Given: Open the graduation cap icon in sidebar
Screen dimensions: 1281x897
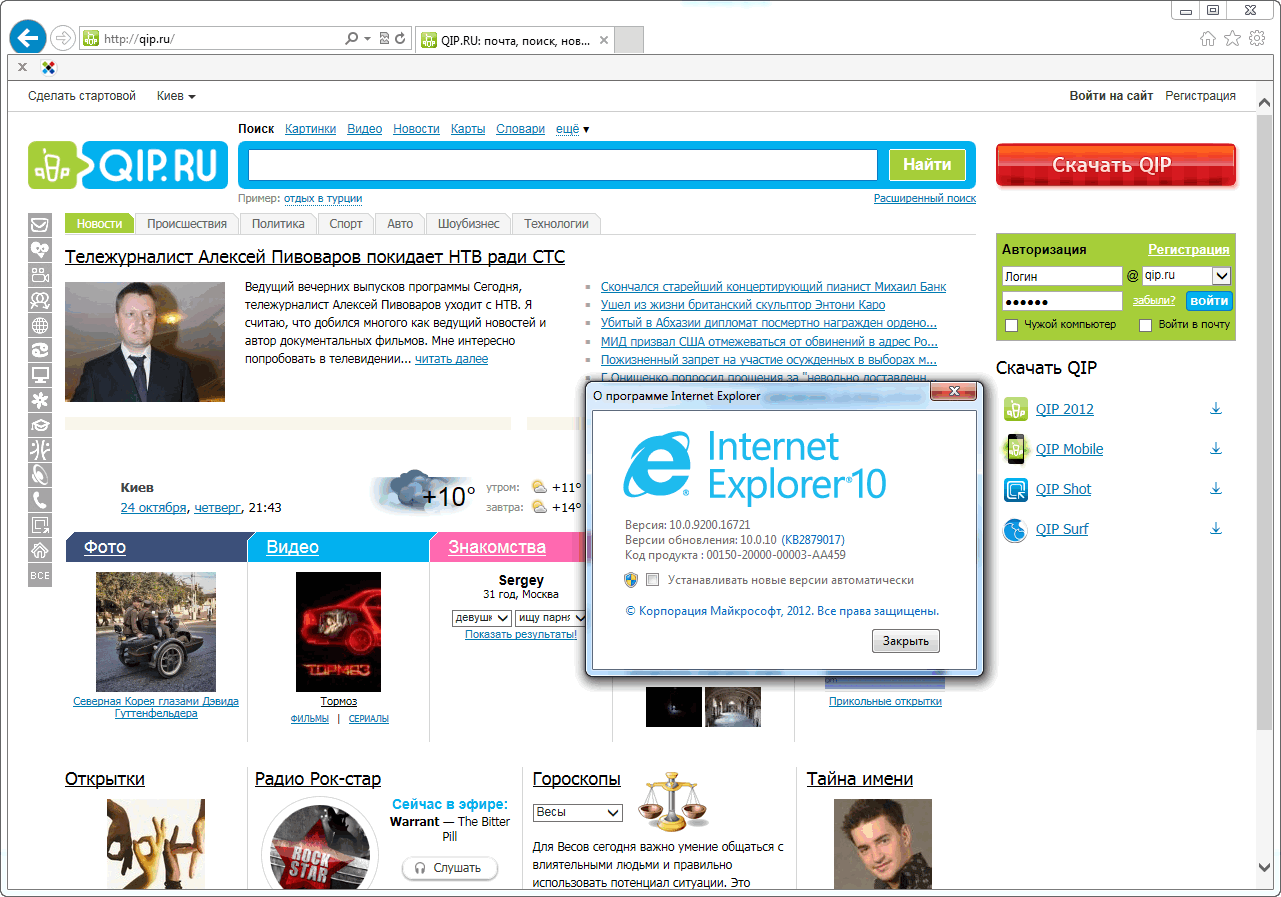Looking at the screenshot, I should 40,425.
